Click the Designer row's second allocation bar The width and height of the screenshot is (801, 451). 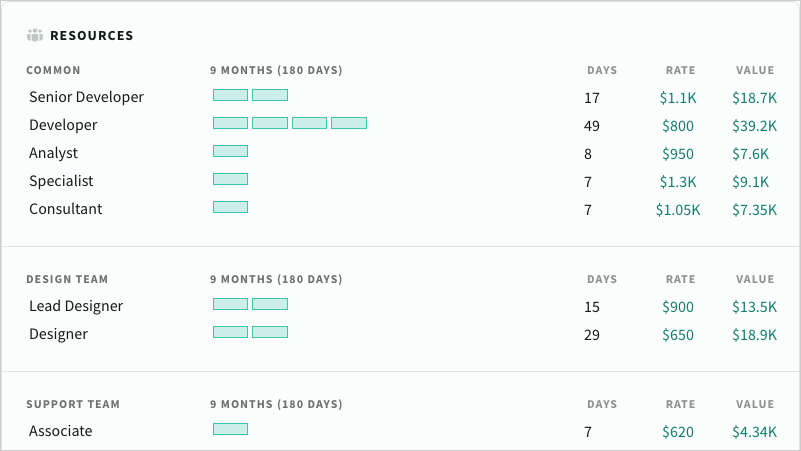click(270, 332)
